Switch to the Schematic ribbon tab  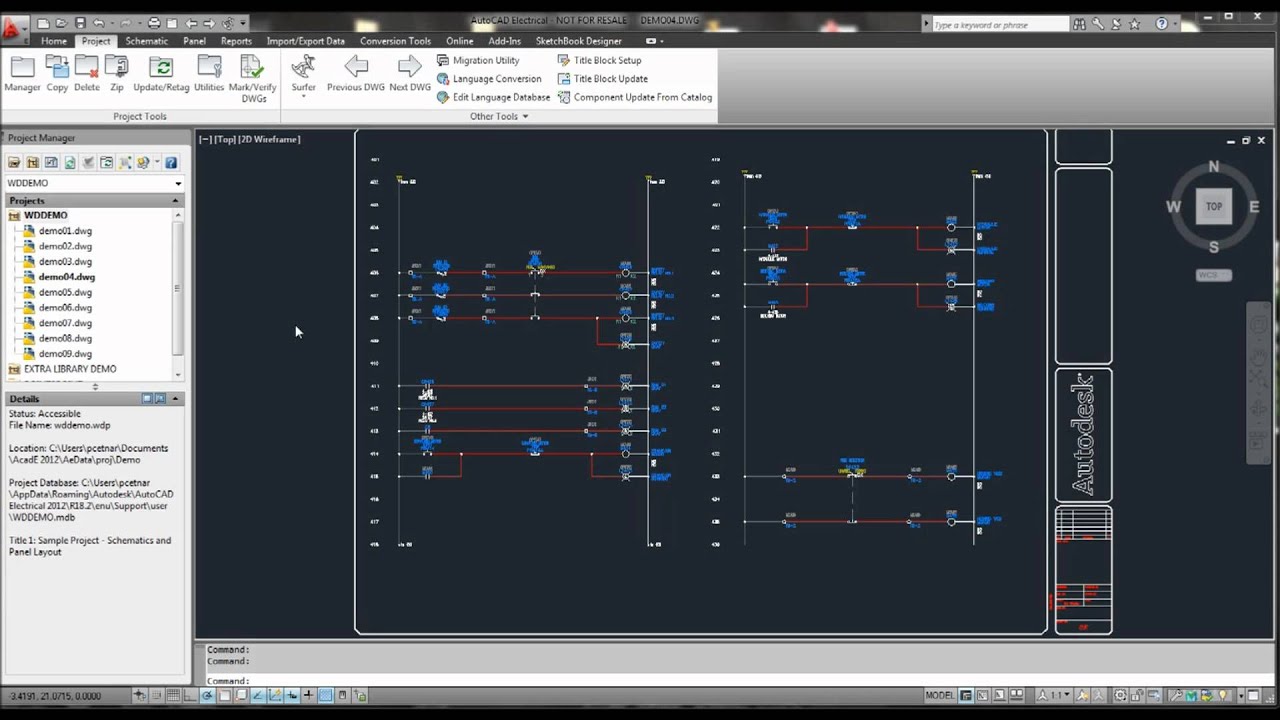click(146, 41)
